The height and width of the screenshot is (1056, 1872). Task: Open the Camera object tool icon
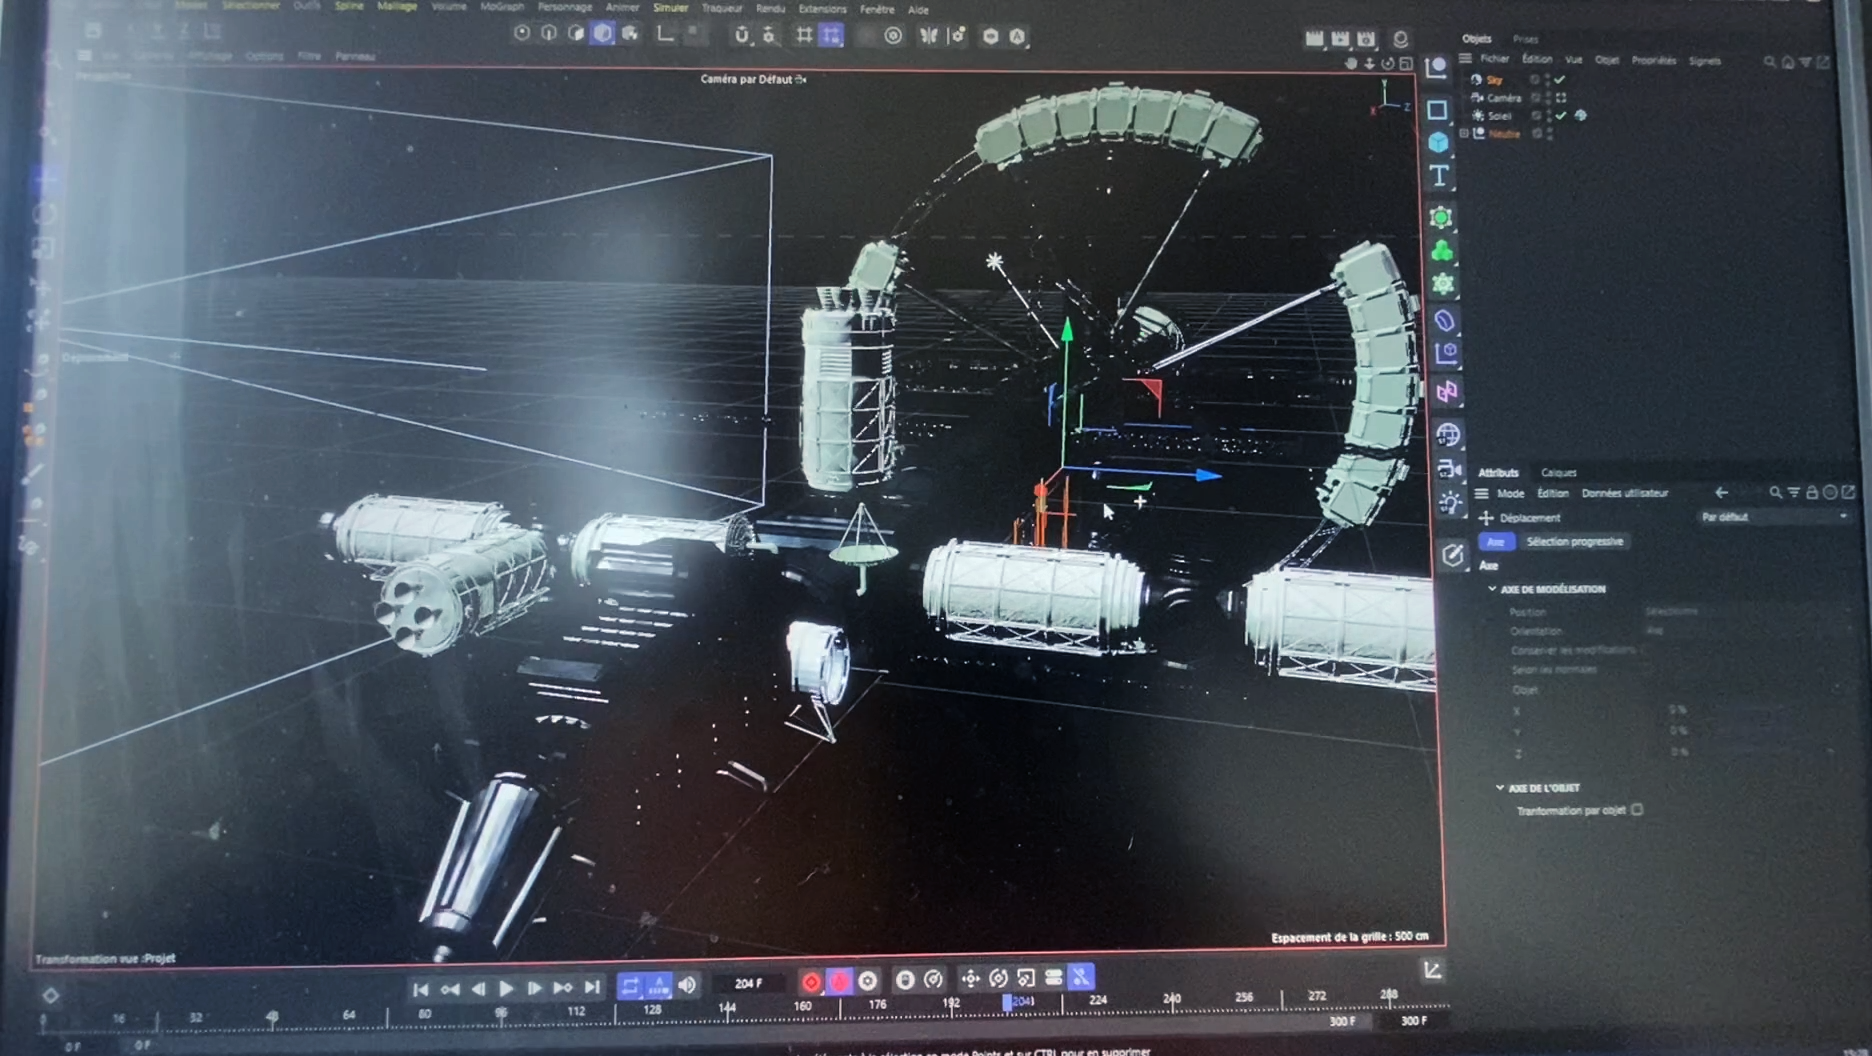(x=1448, y=469)
